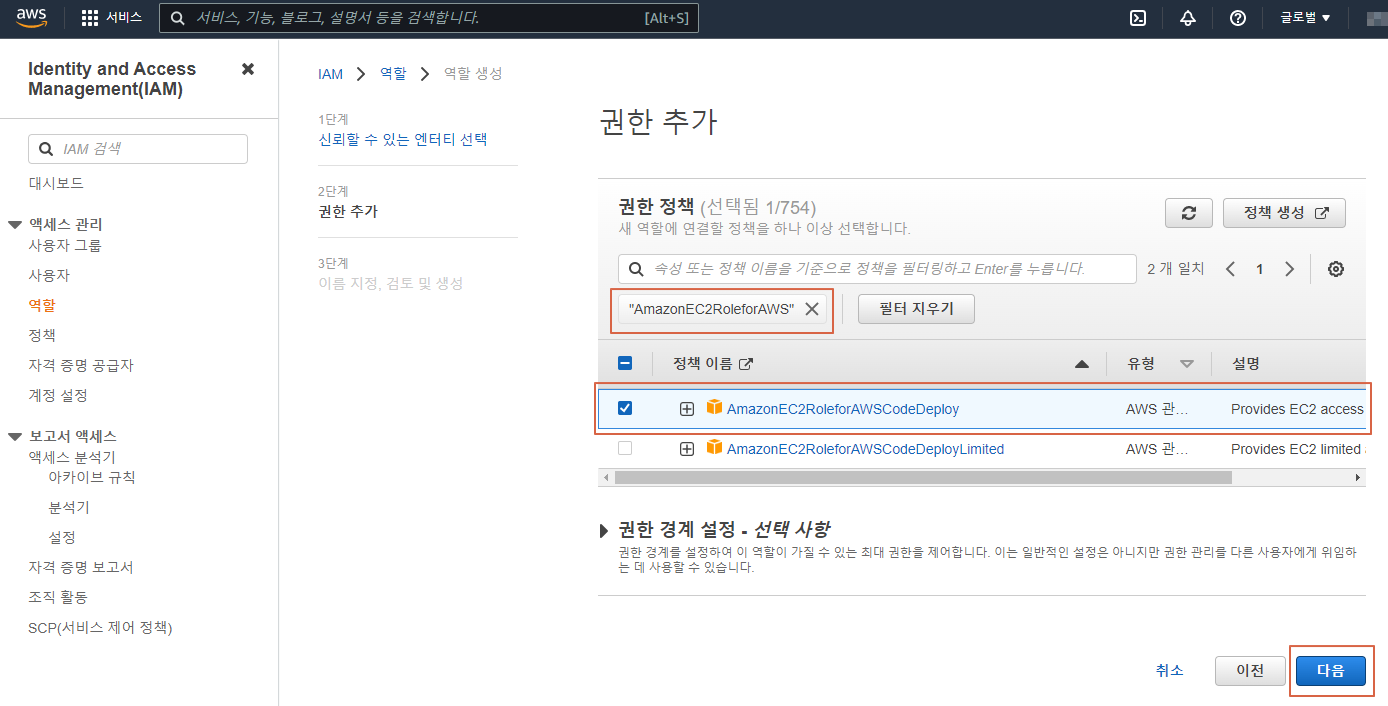Click the 취소 link

tap(1169, 671)
